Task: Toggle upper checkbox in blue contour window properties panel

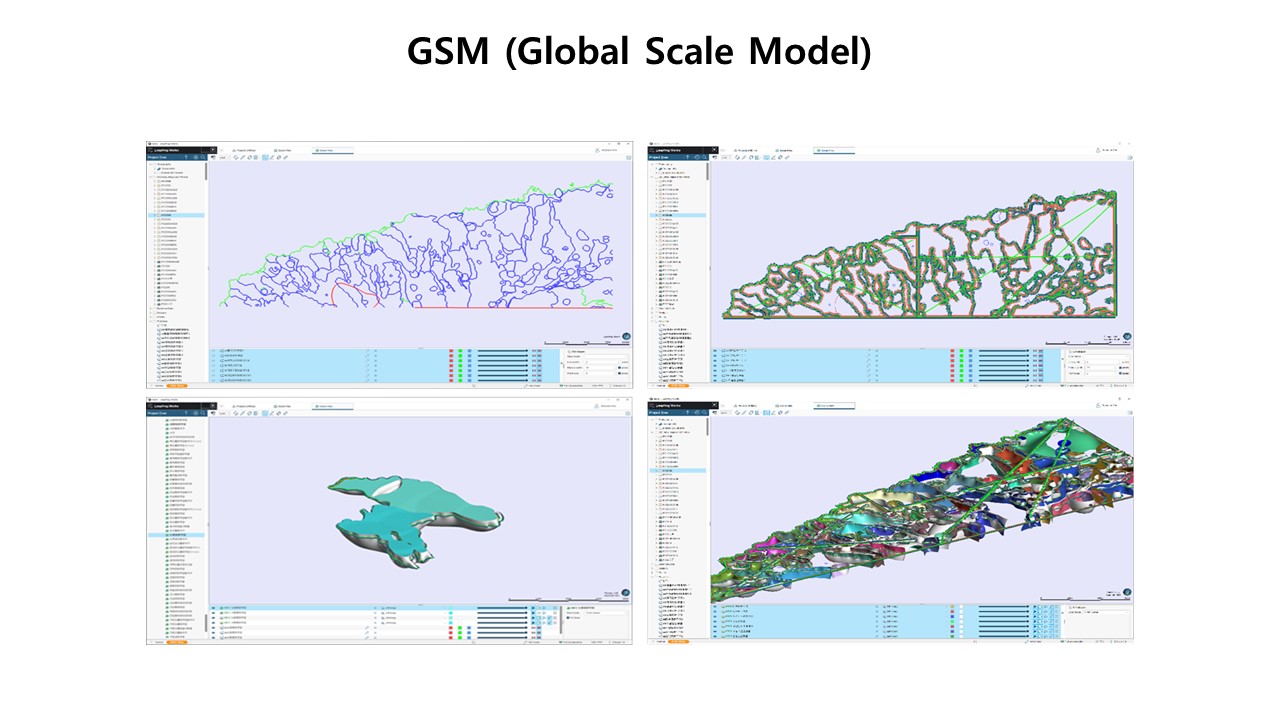Action: (620, 368)
